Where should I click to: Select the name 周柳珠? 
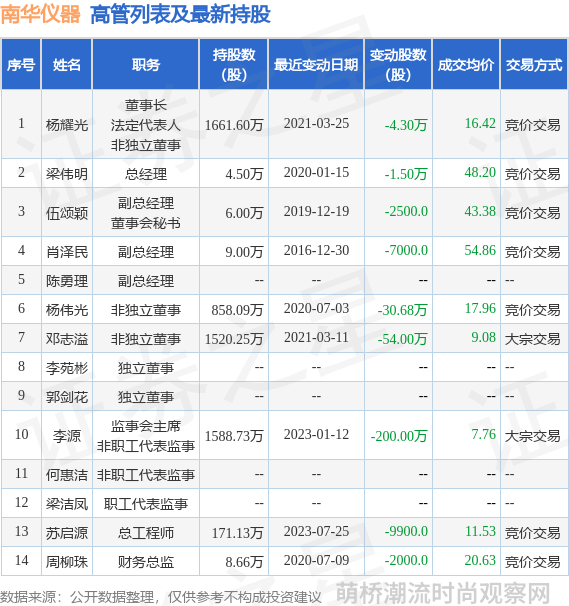pyautogui.click(x=67, y=562)
